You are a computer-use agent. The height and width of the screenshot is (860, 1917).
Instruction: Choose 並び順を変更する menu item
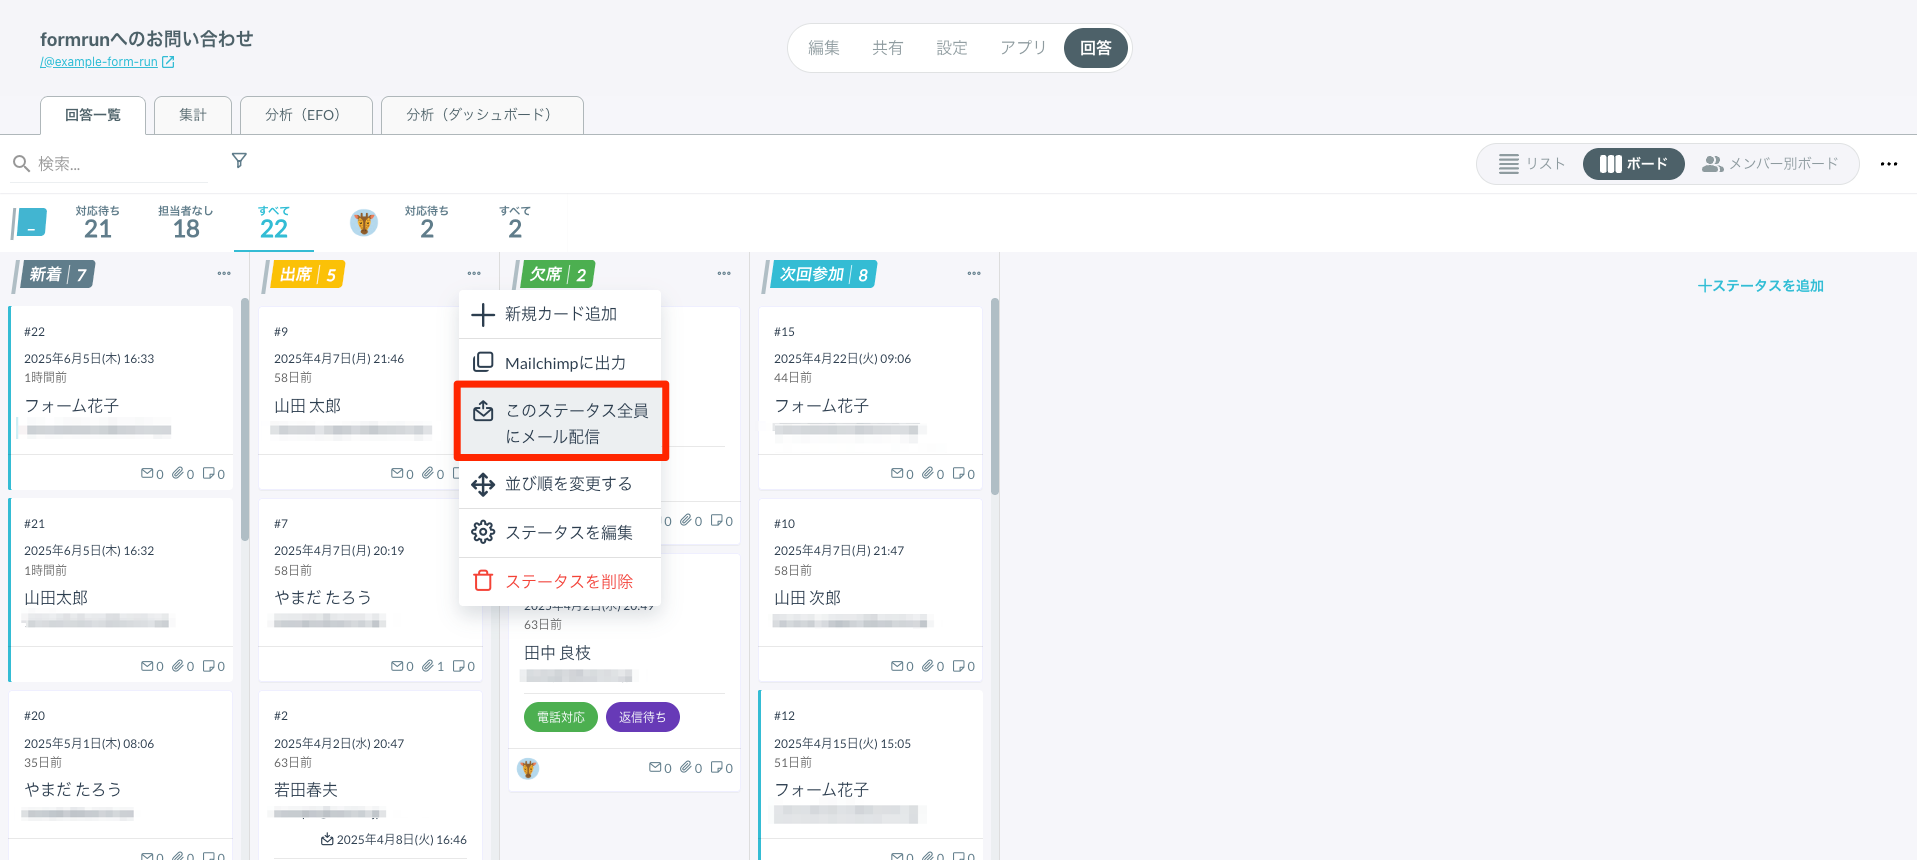tap(560, 484)
